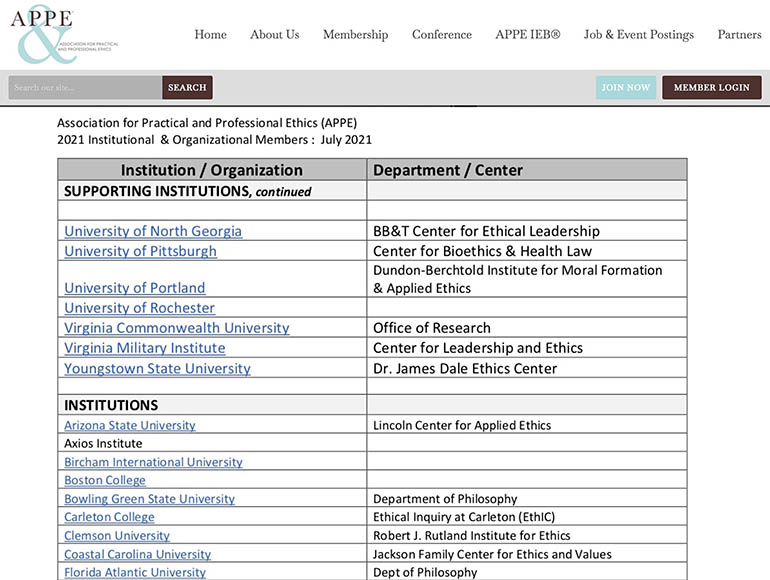Image resolution: width=770 pixels, height=580 pixels.
Task: Open the Home menu item
Action: [210, 35]
